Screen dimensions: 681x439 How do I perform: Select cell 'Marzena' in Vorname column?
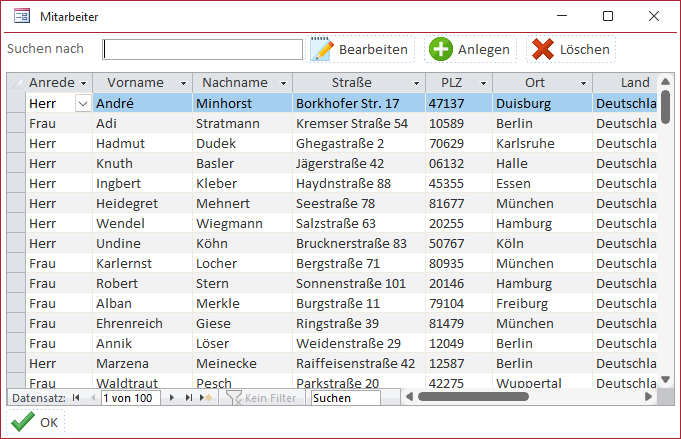coord(142,363)
